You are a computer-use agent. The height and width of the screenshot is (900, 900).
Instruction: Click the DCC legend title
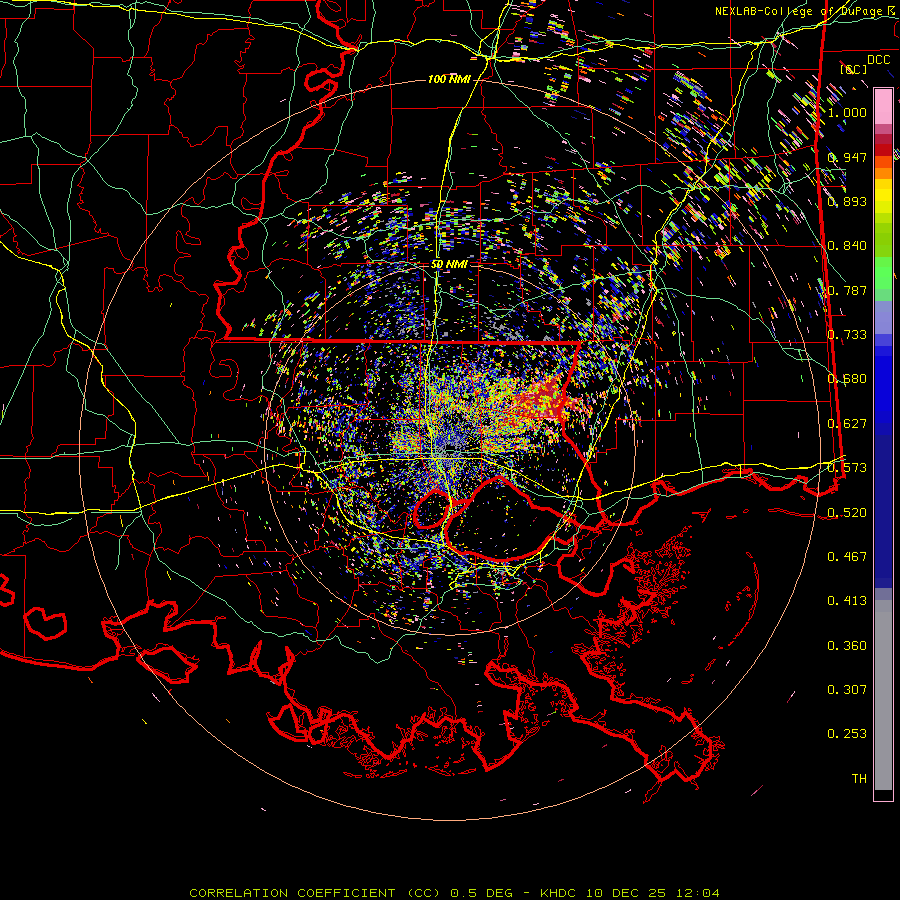pos(878,60)
